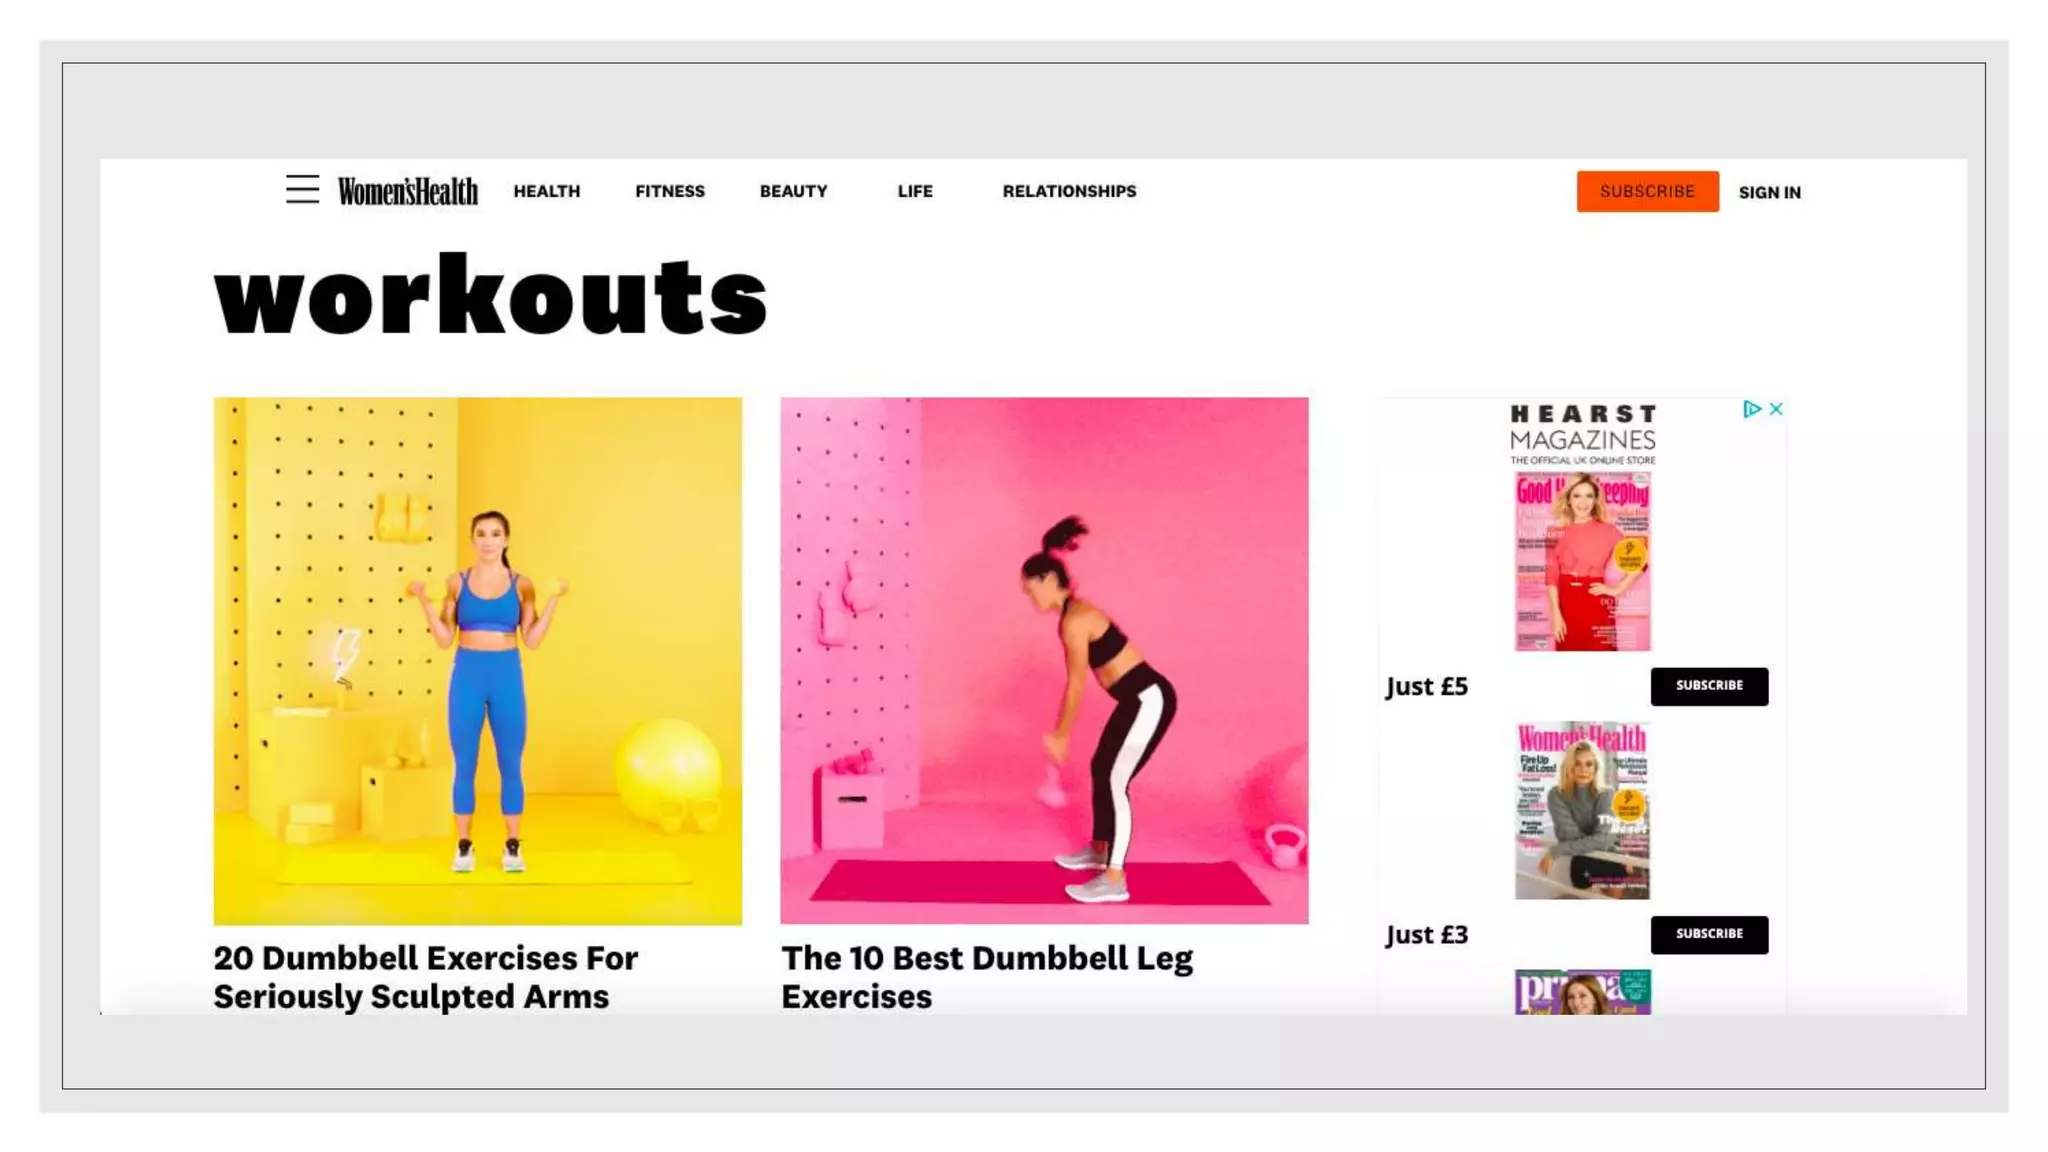Image resolution: width=2048 pixels, height=1152 pixels.
Task: Open The 10 Best Dumbbell Leg Exercises headline
Action: tap(986, 976)
